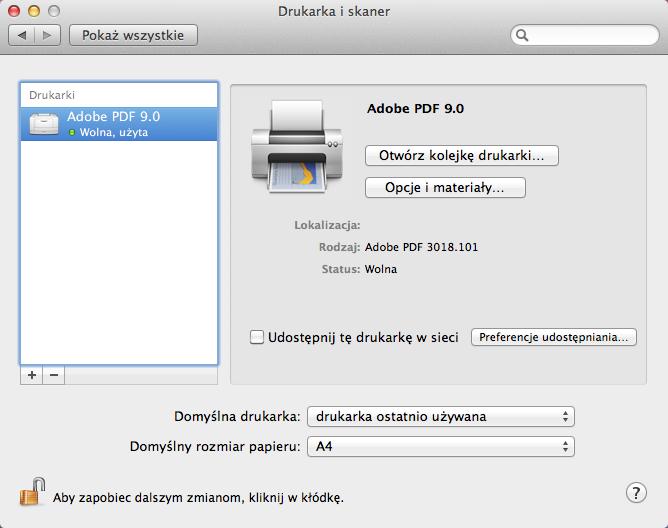This screenshot has width=668, height=528.
Task: Click the lock hint text Aby zapobiec dalszym zmianom
Action: [198, 498]
